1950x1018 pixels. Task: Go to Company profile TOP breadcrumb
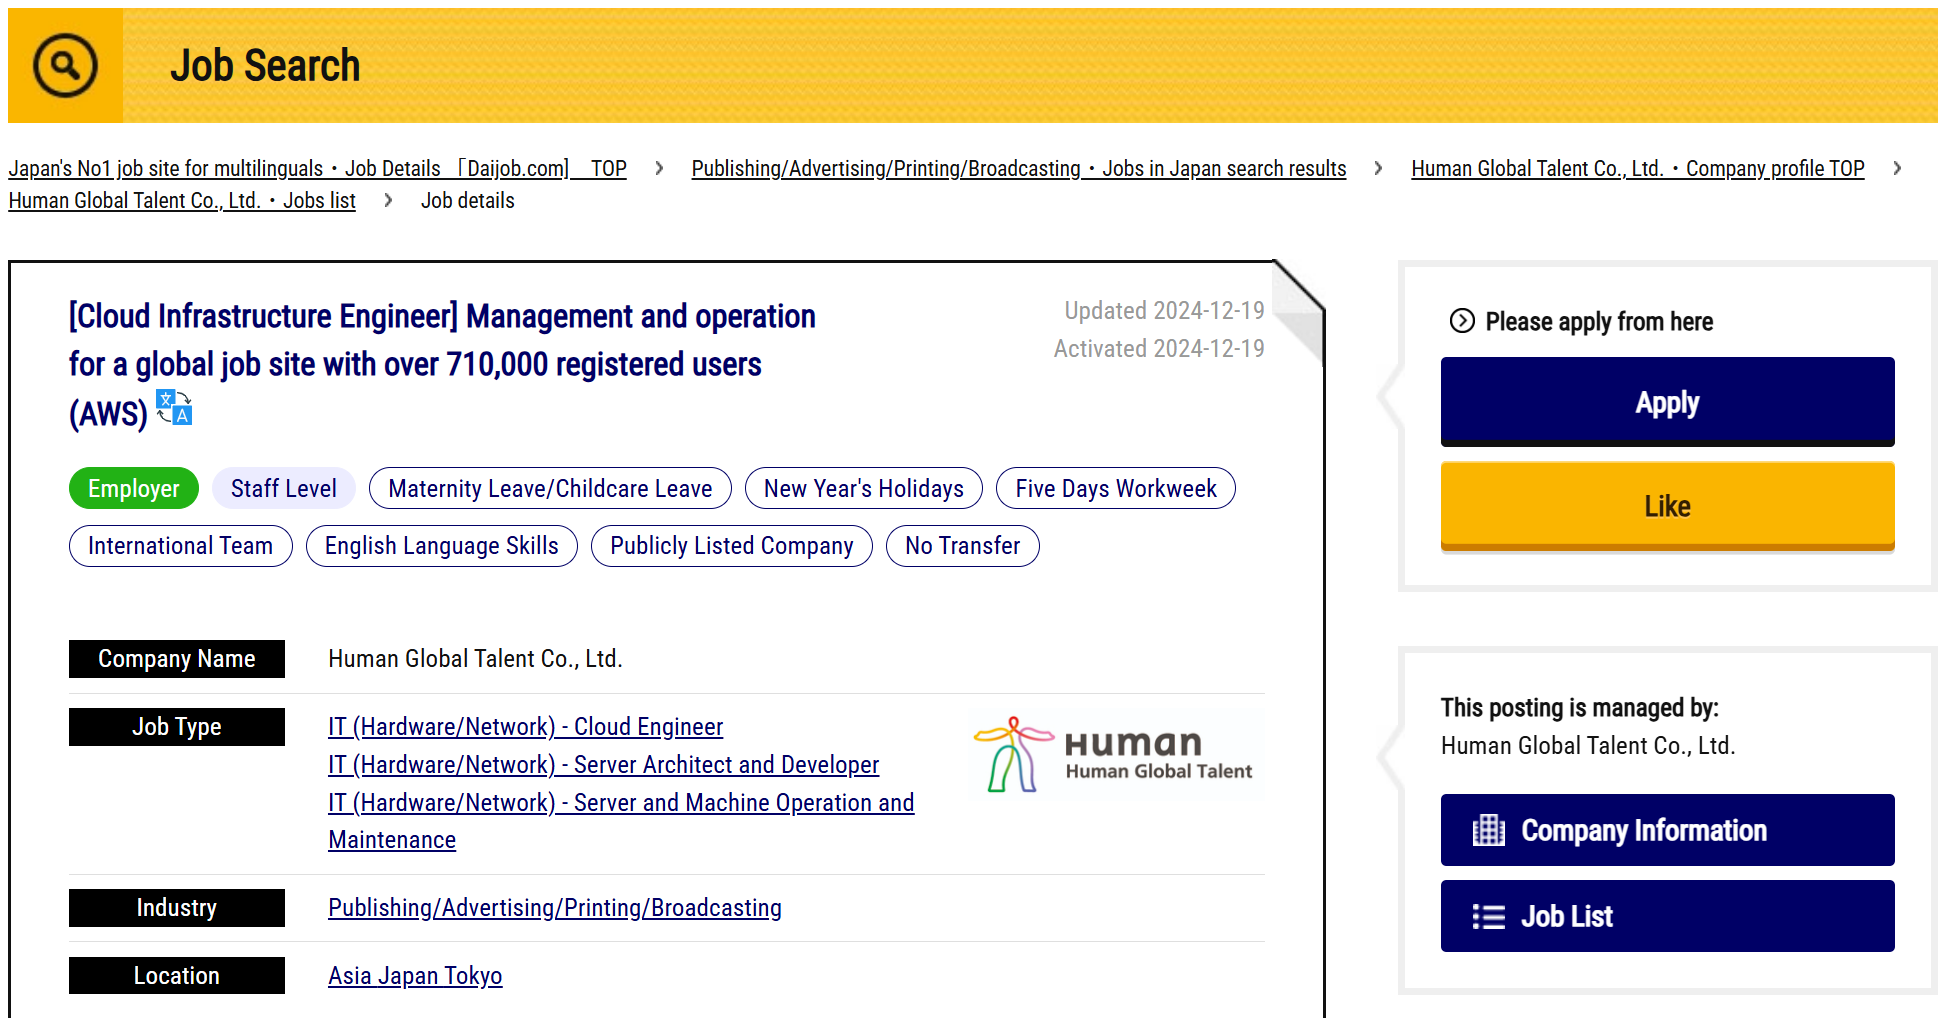(1638, 168)
